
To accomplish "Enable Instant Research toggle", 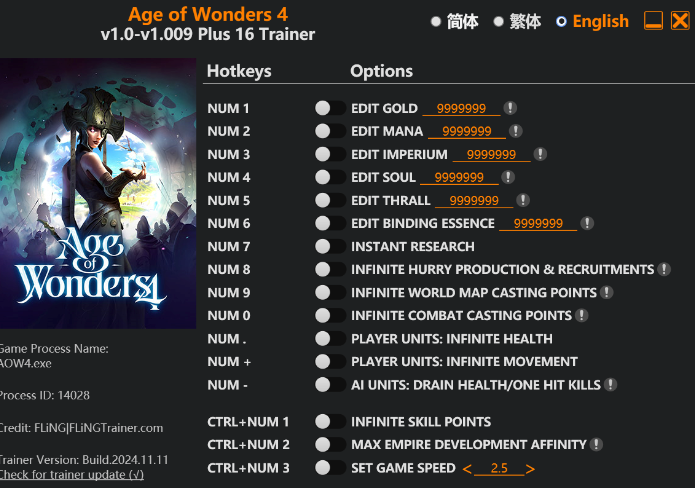I will (330, 246).
